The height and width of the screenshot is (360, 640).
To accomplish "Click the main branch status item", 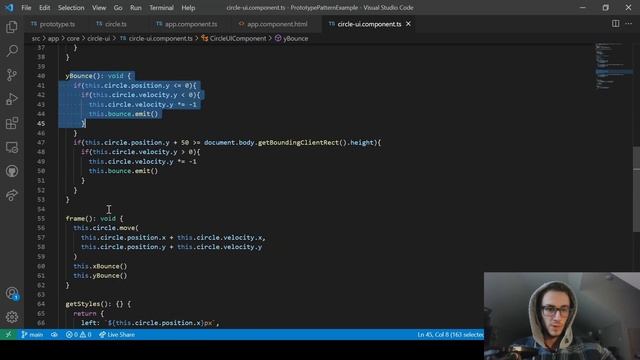I will click(32, 335).
